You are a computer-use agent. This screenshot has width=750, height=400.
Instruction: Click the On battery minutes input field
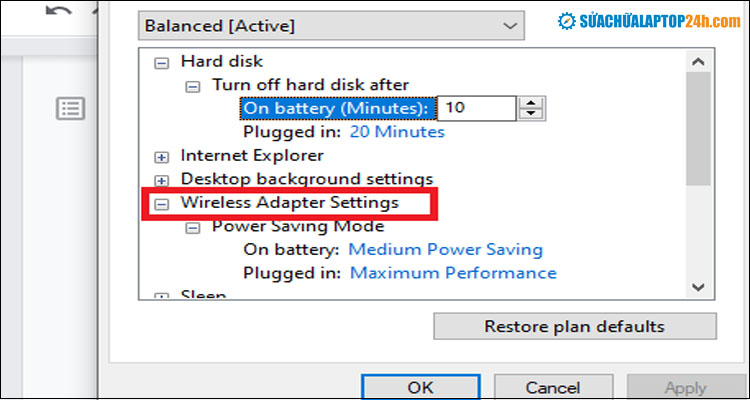[477, 108]
